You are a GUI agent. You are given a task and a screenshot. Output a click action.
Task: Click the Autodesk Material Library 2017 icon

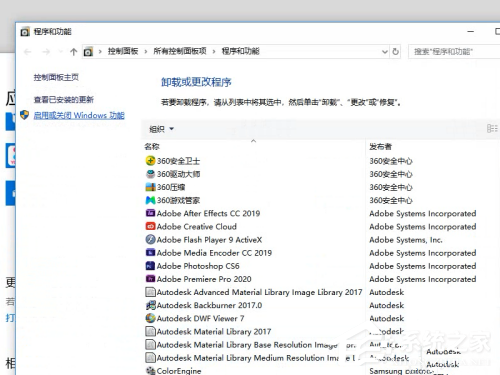(x=150, y=331)
